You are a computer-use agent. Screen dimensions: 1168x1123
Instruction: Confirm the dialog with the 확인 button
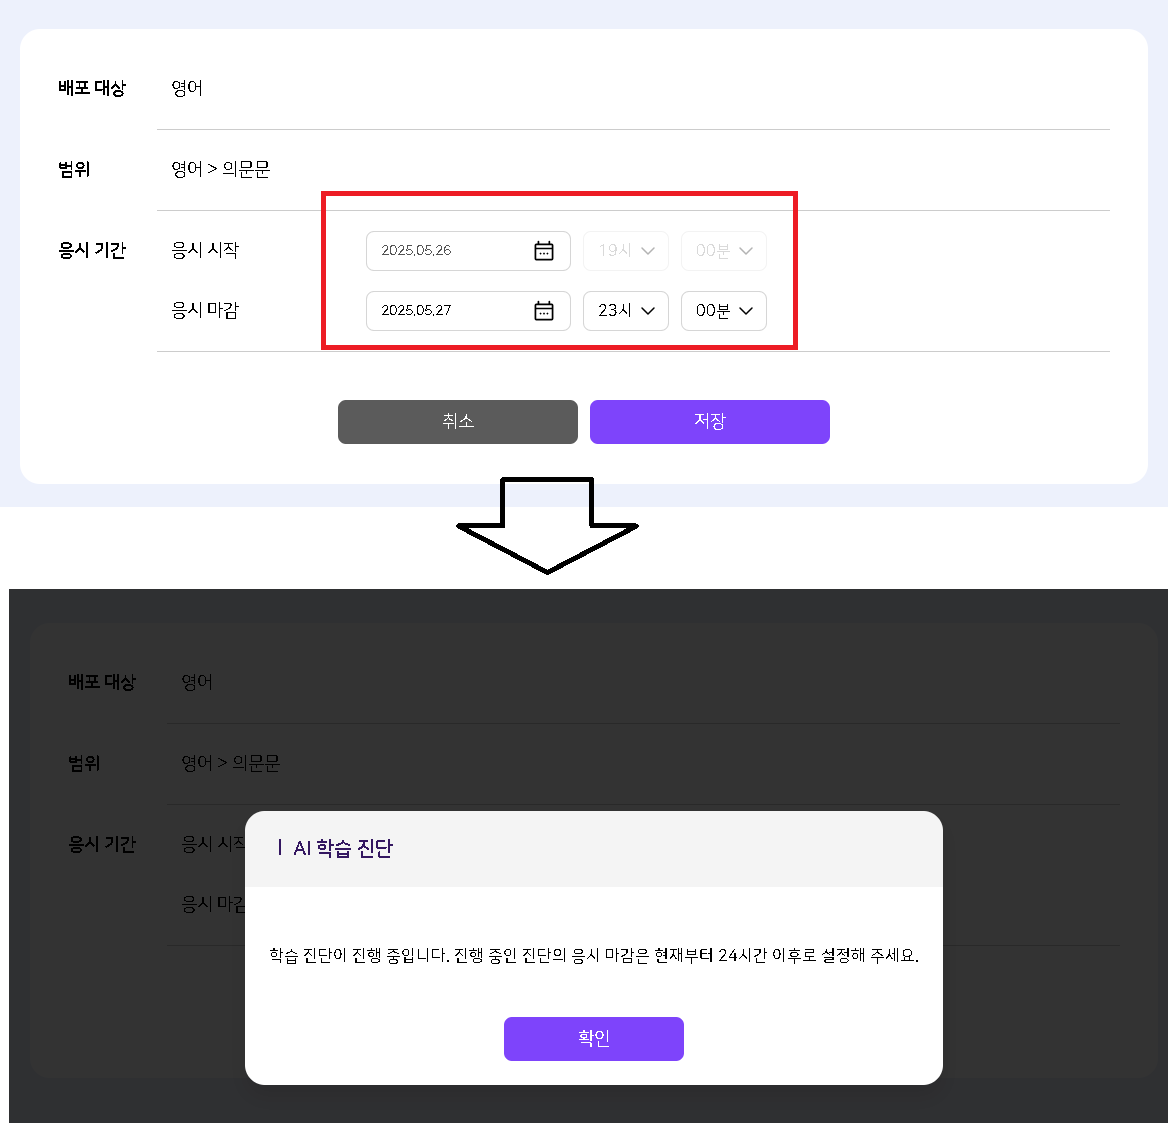tap(594, 1038)
